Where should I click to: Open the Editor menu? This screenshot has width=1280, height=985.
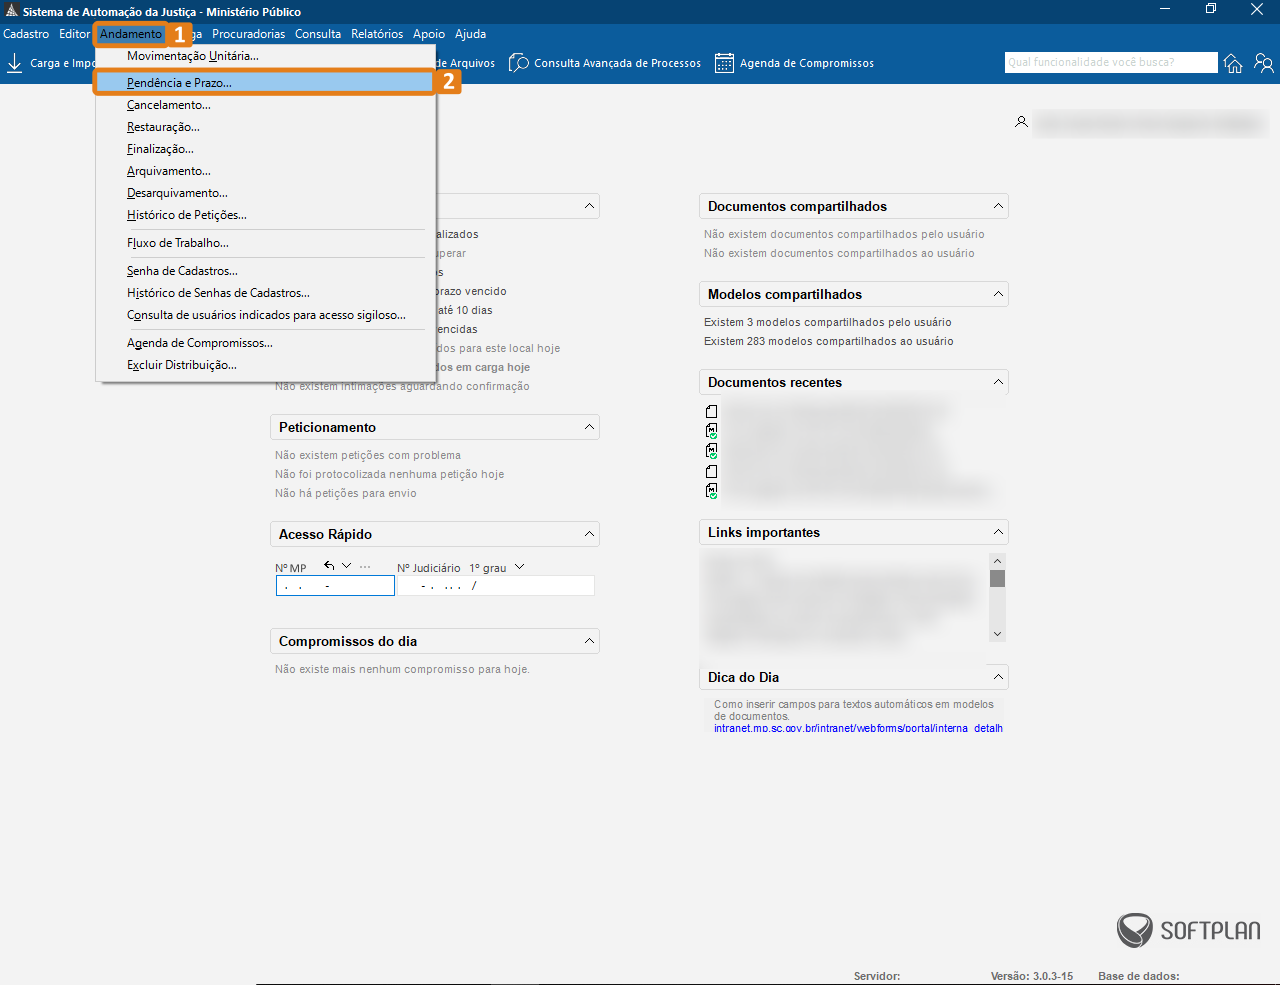click(x=75, y=34)
